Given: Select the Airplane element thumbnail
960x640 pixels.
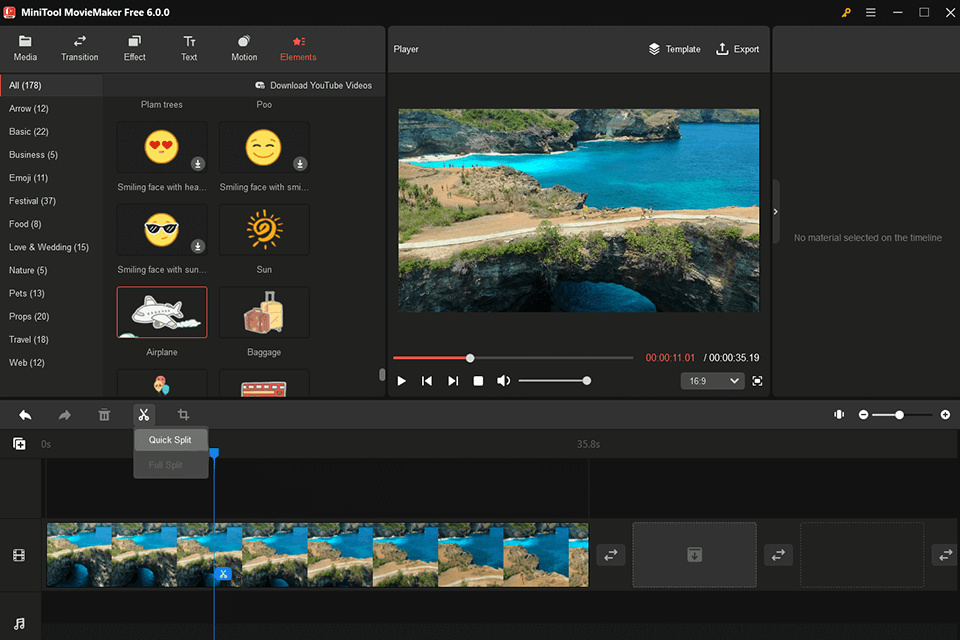Looking at the screenshot, I should [162, 313].
